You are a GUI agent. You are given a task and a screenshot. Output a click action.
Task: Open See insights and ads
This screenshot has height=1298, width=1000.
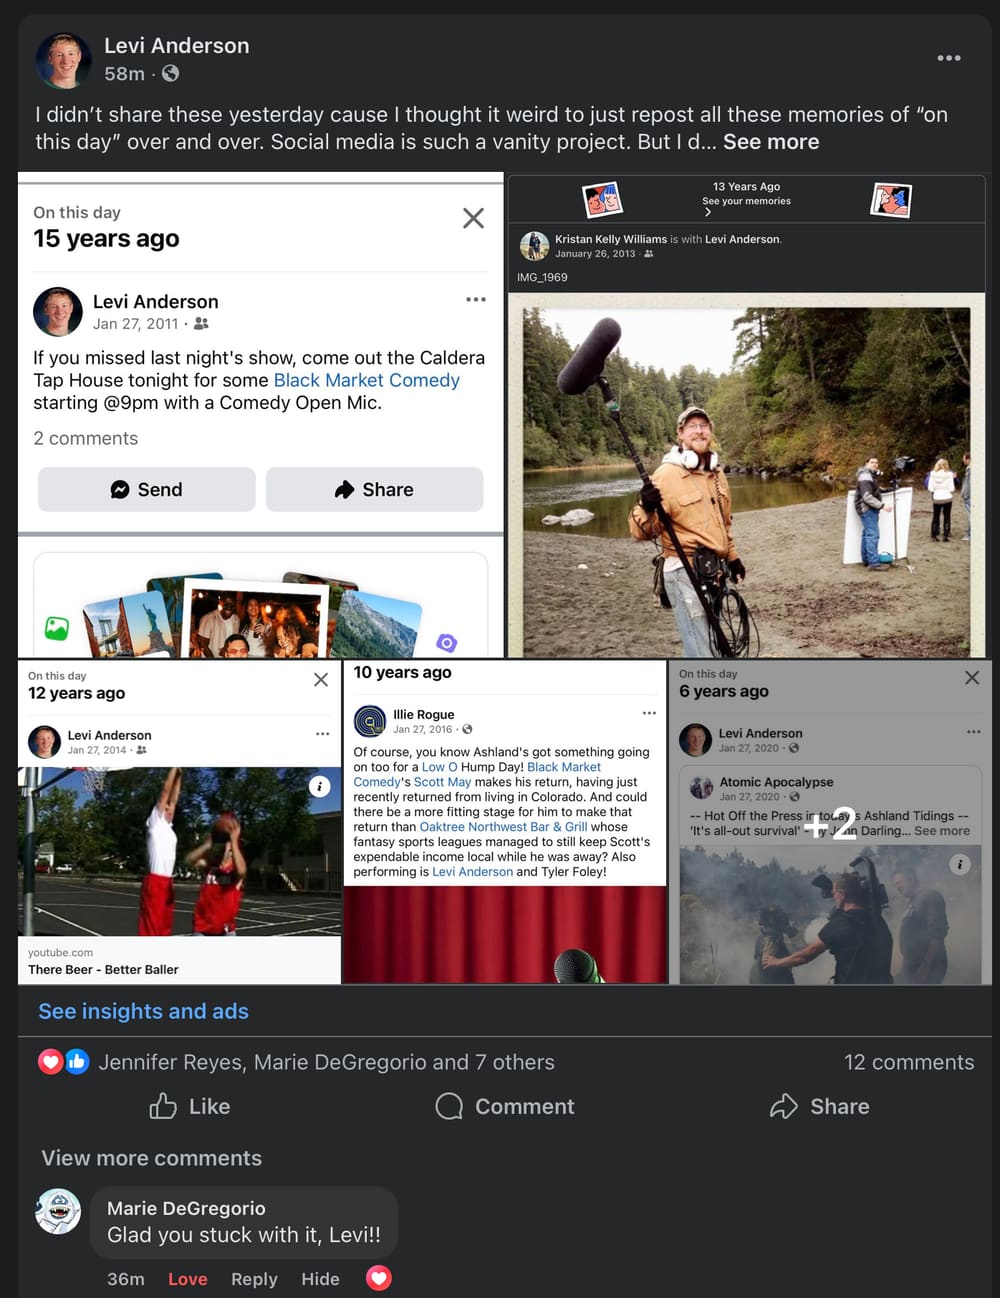(x=143, y=1011)
